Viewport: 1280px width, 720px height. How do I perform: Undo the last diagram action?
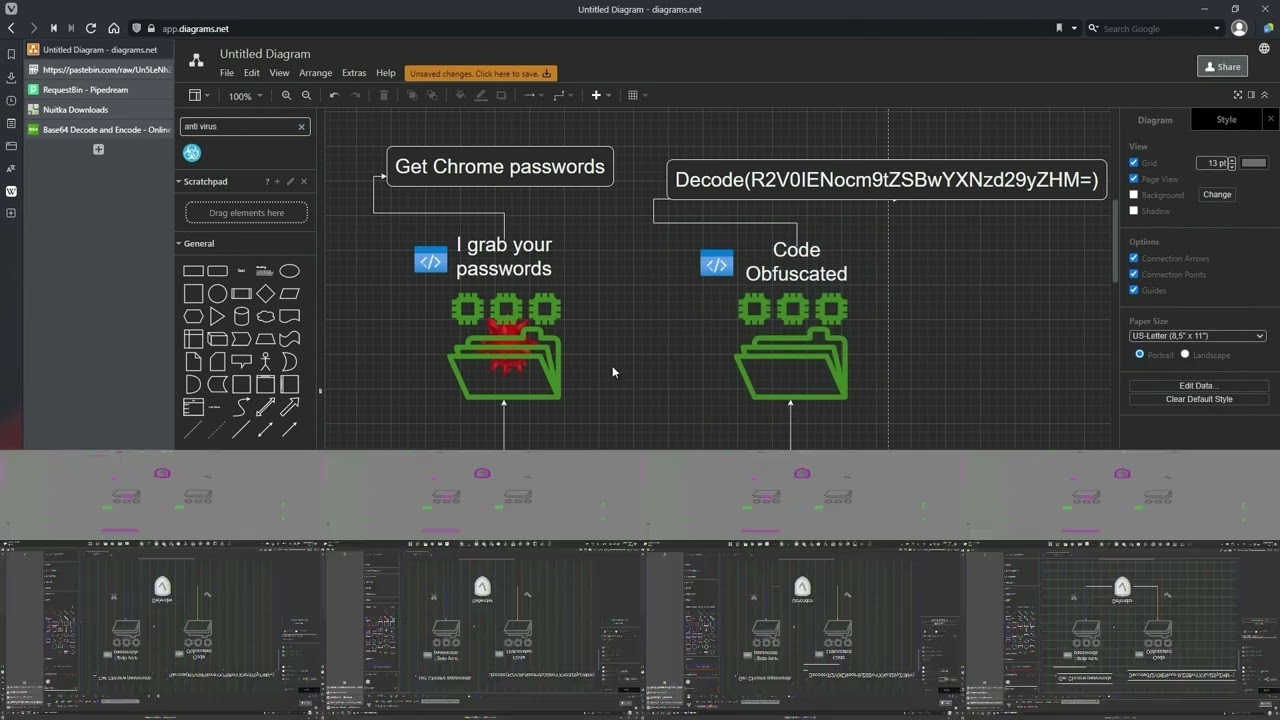pos(334,95)
